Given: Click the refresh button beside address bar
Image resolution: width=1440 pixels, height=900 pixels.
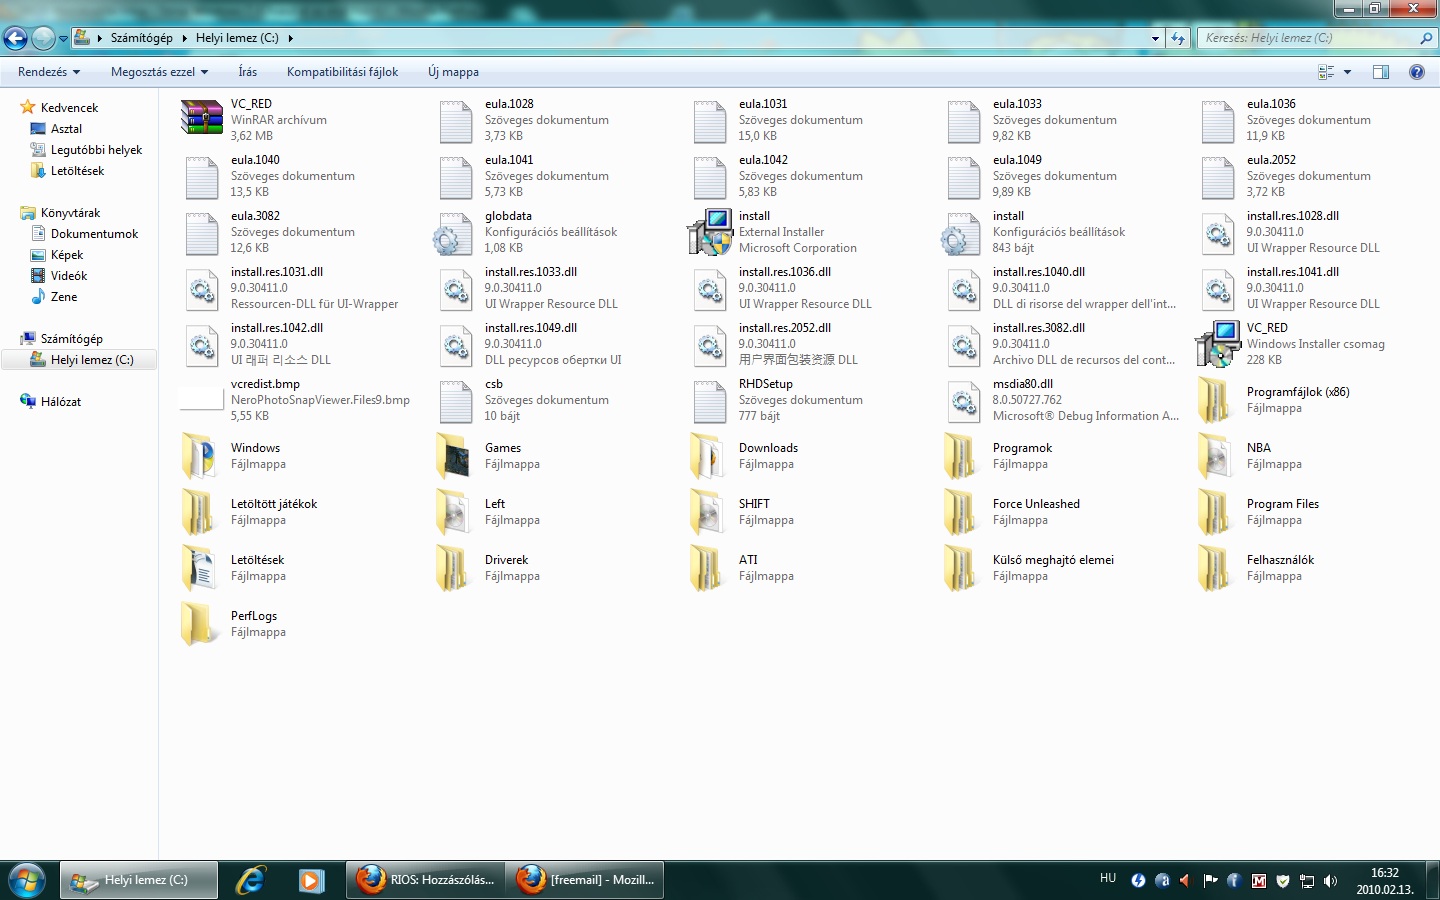Looking at the screenshot, I should click(x=1178, y=38).
